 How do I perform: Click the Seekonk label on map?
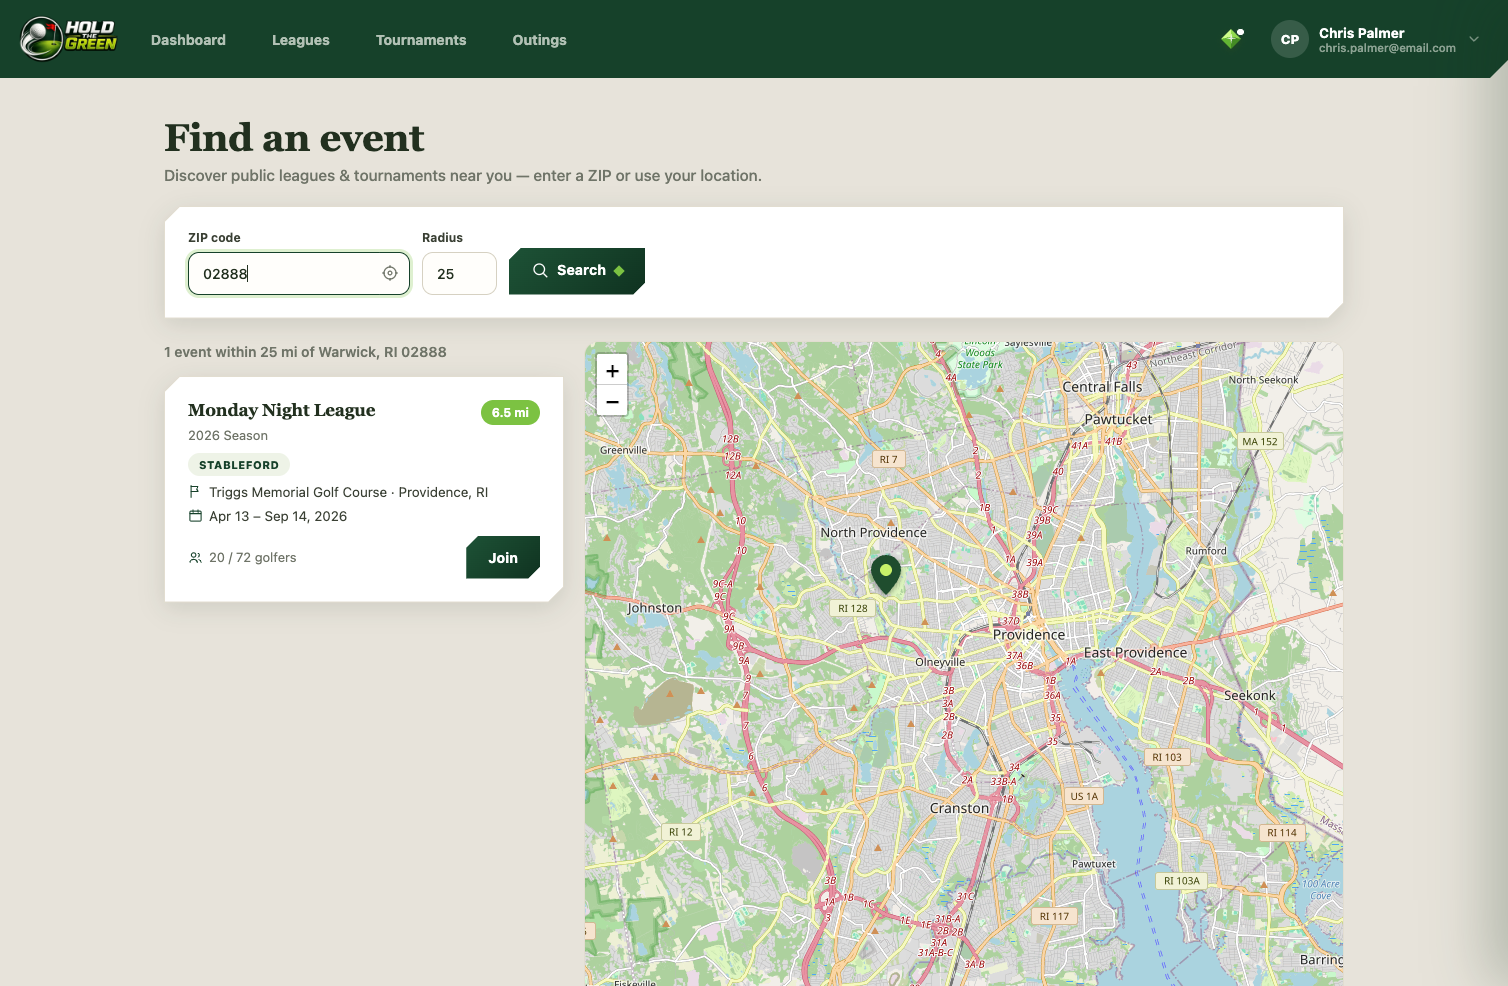[x=1250, y=696]
